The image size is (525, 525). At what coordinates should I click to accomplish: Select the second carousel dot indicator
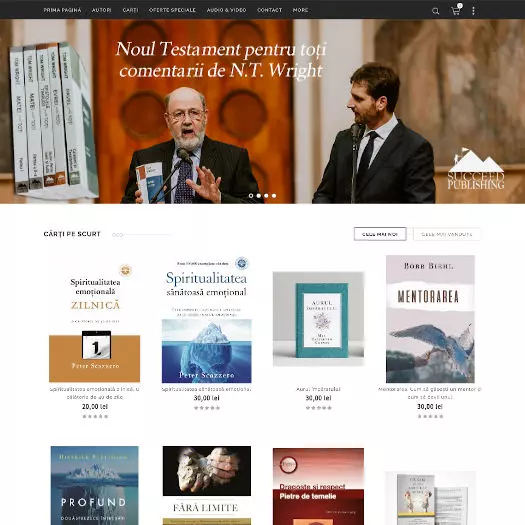coord(259,196)
